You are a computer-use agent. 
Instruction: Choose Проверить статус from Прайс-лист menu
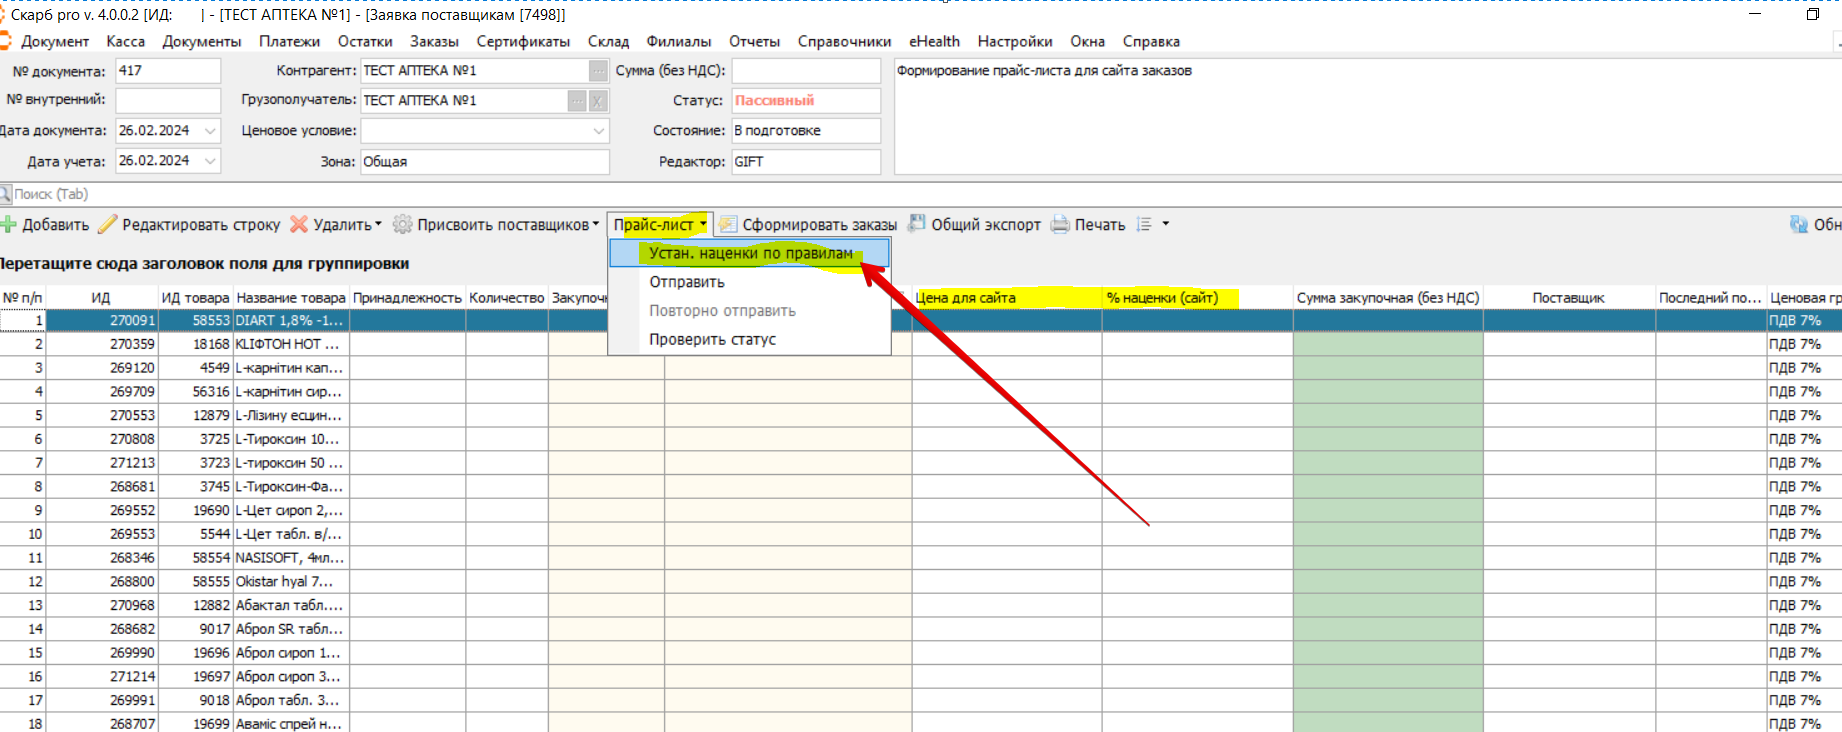(x=712, y=339)
